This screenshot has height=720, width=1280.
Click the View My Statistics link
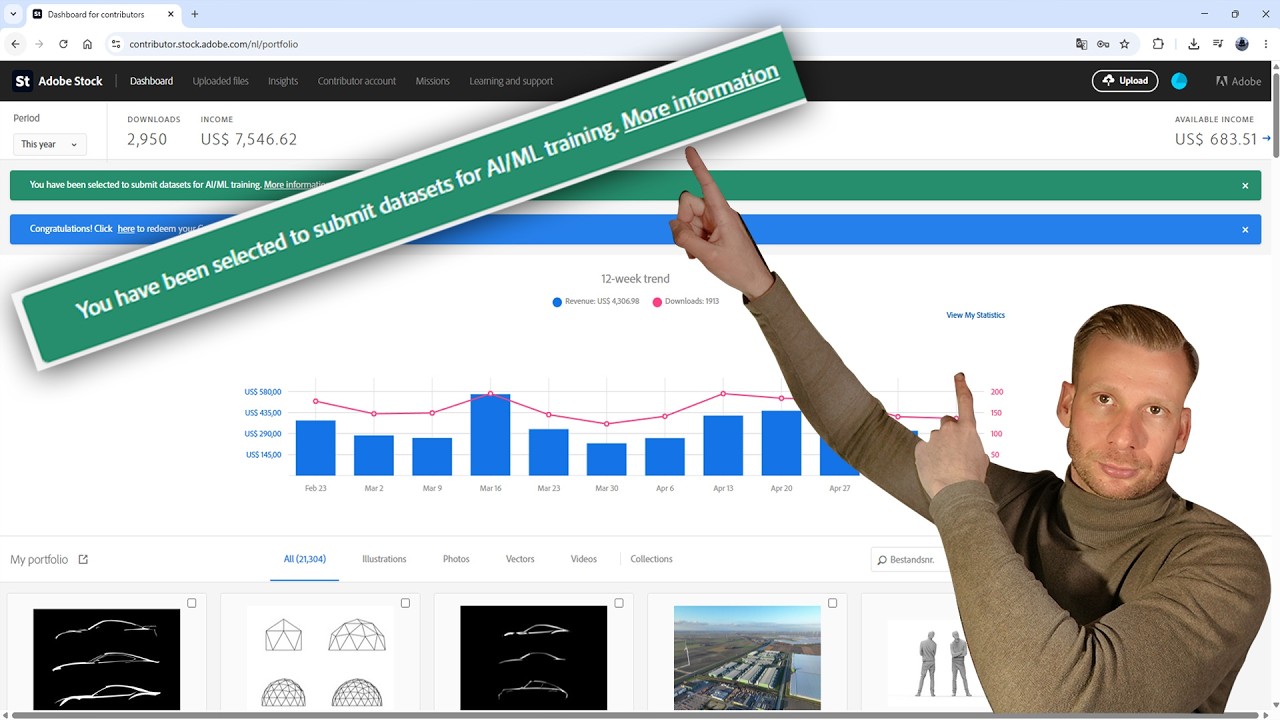975,315
